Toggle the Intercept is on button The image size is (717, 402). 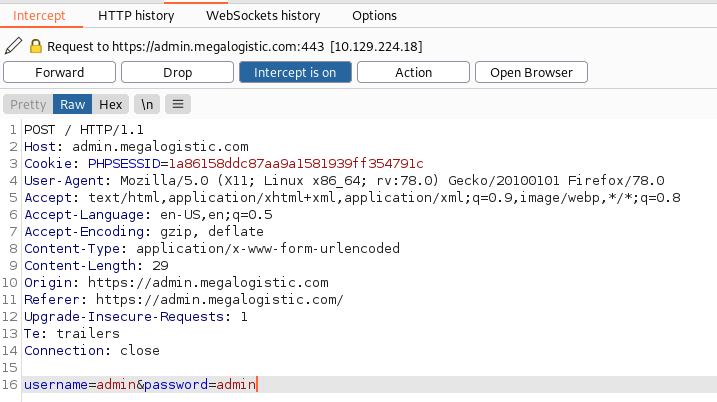295,72
